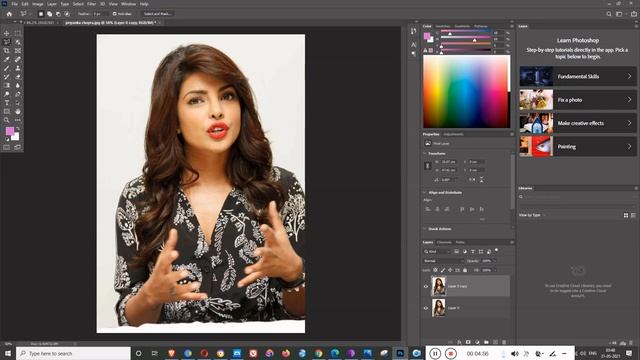Collapse the Align and Distribute section
The width and height of the screenshot is (640, 360).
(x=424, y=193)
